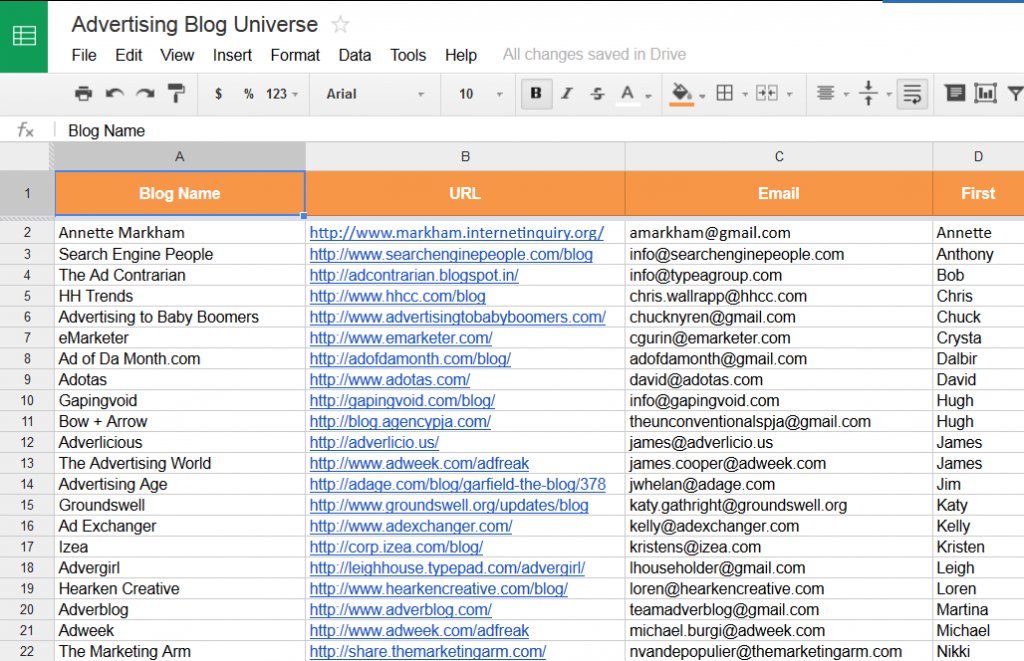Select the Hearken Creative cell
Screen dimensions: 1024x661
point(180,588)
